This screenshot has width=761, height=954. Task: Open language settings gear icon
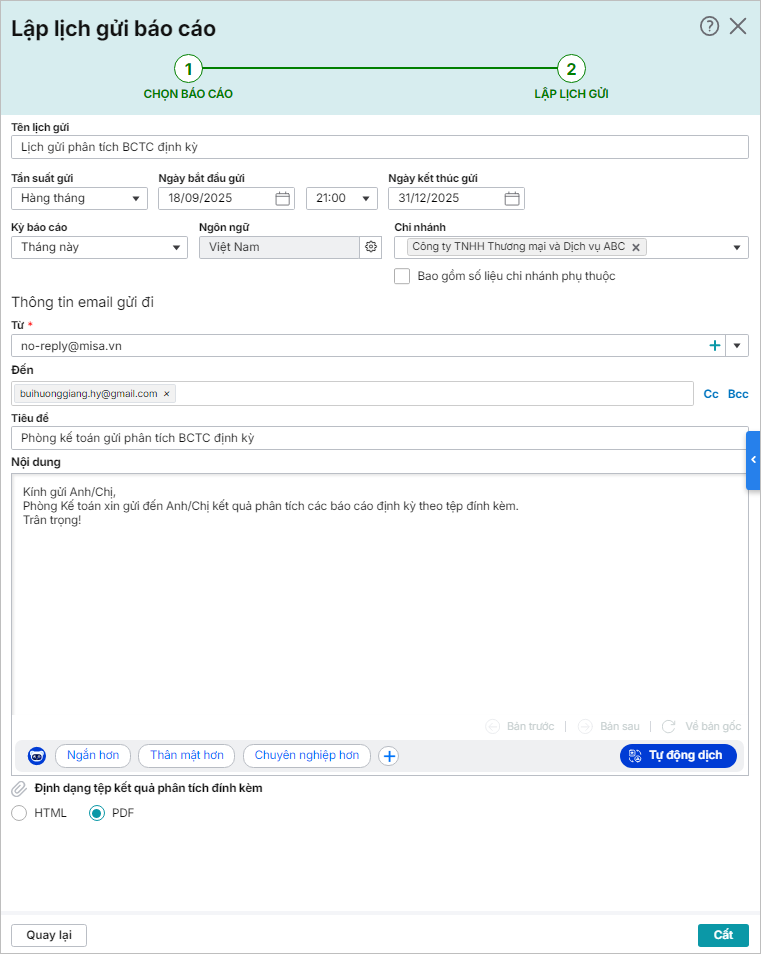pos(371,247)
